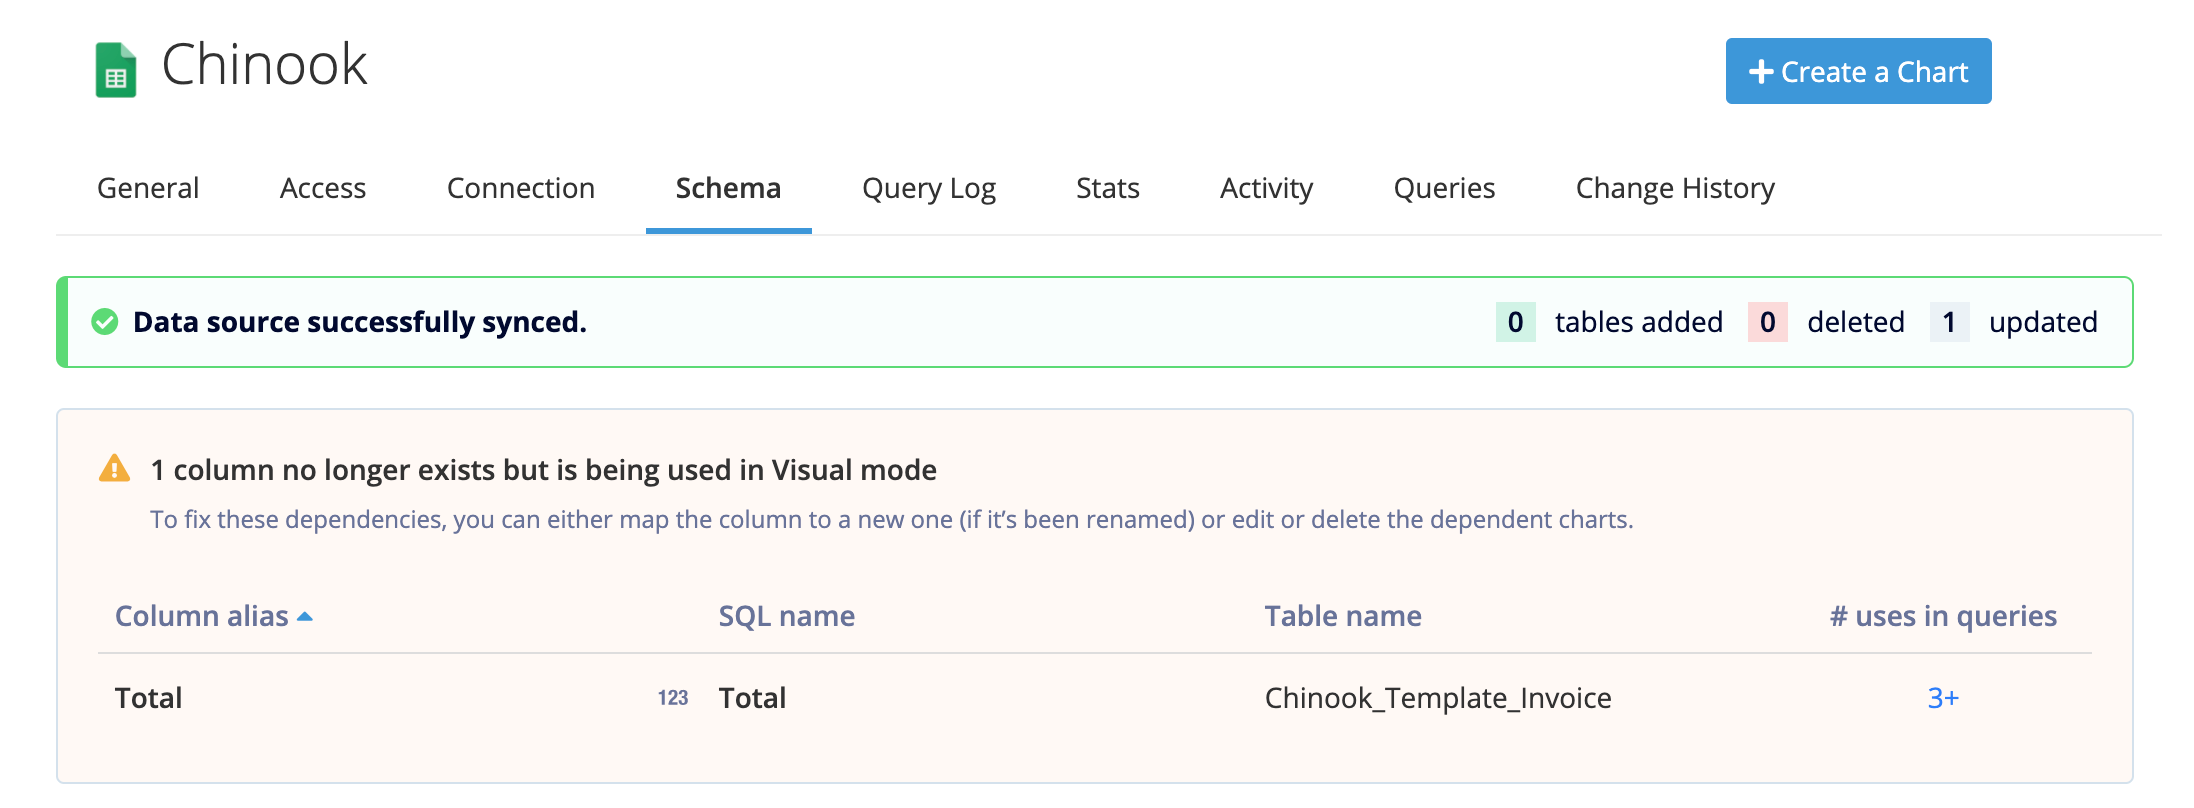Click the Google Sheets data source icon

[116, 70]
